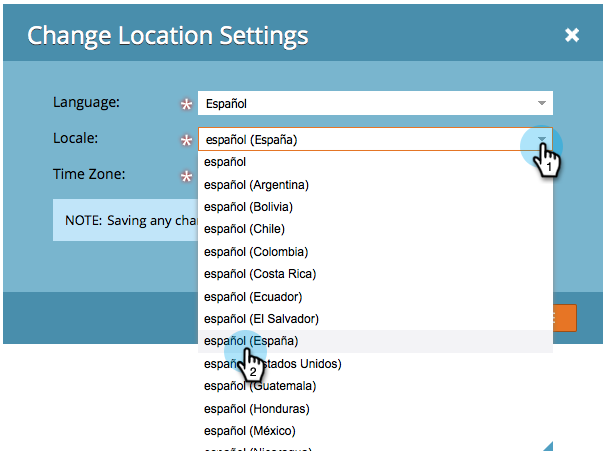Click the Language field showing Español

[x=375, y=103]
